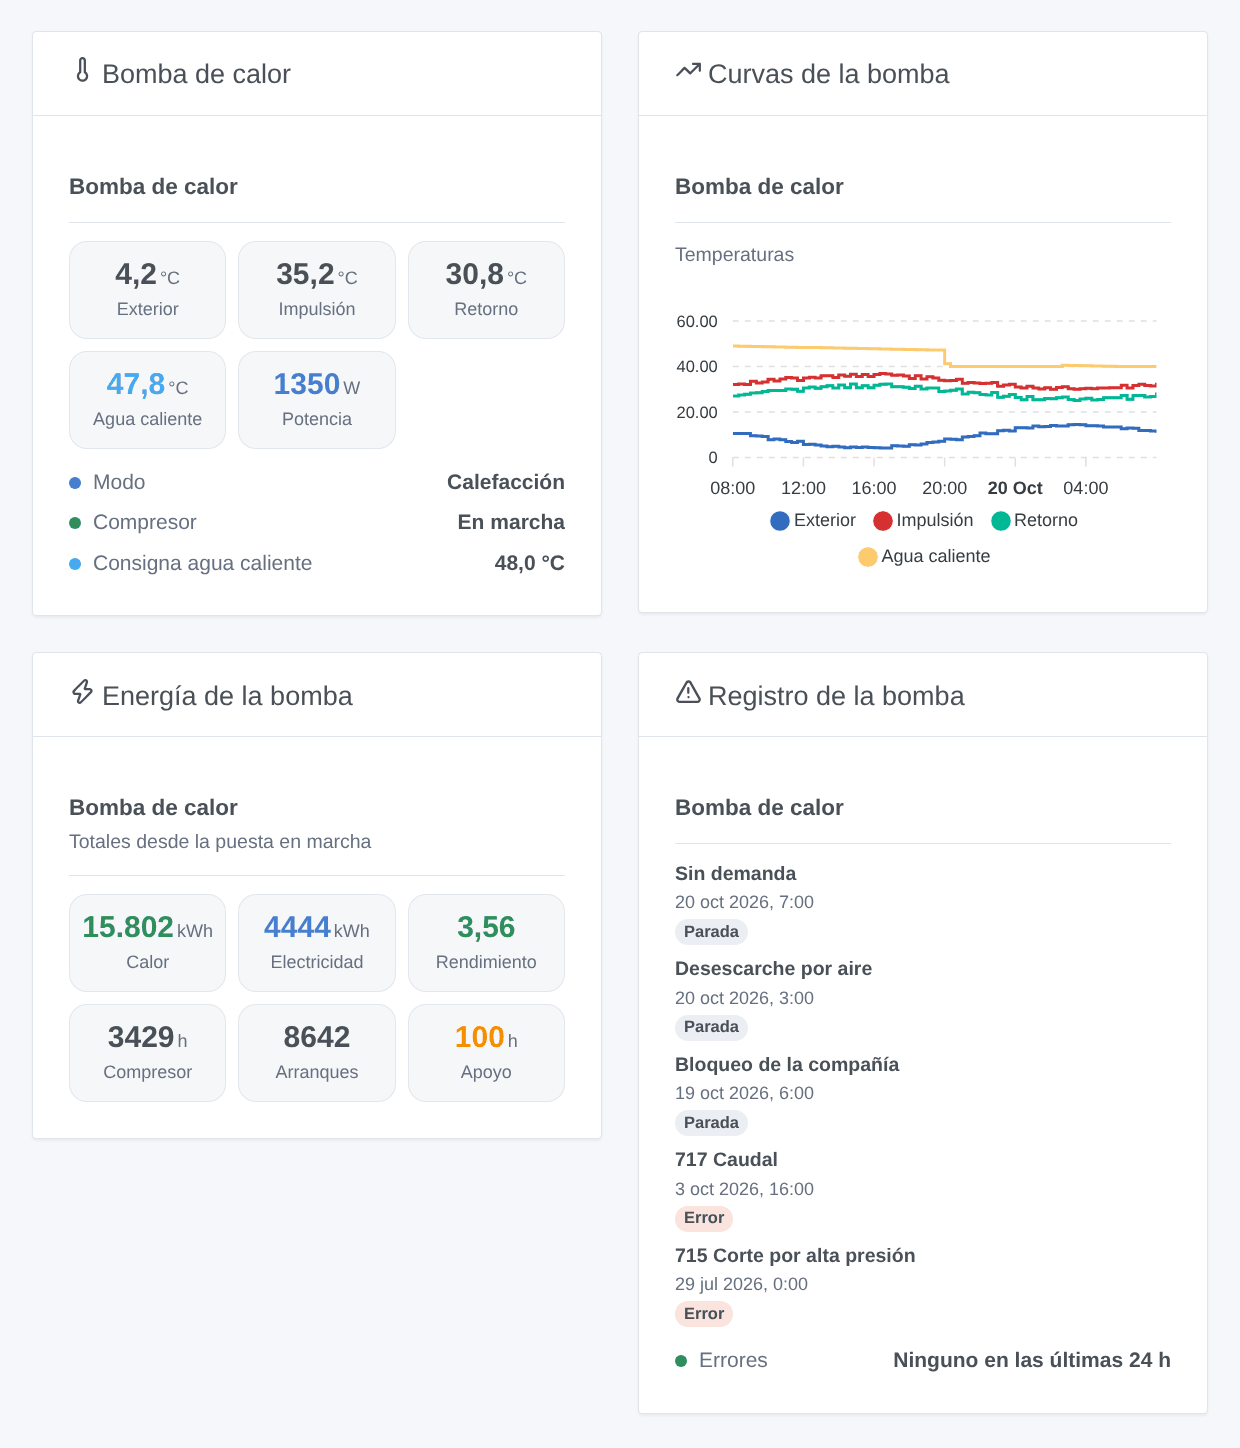
Task: Open the Exterior 4,2 °C tile
Action: (x=147, y=290)
